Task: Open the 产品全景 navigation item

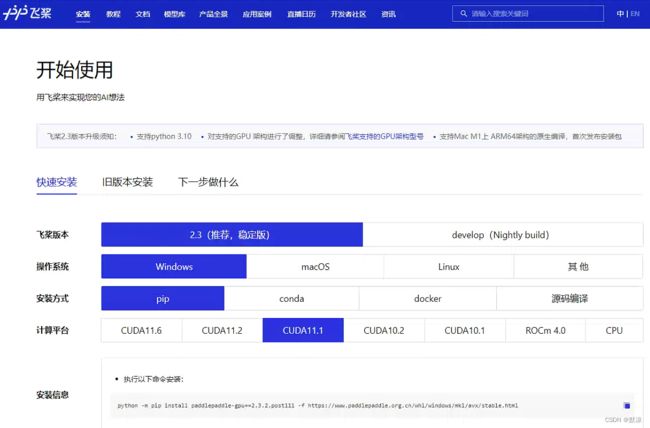Action: click(213, 14)
